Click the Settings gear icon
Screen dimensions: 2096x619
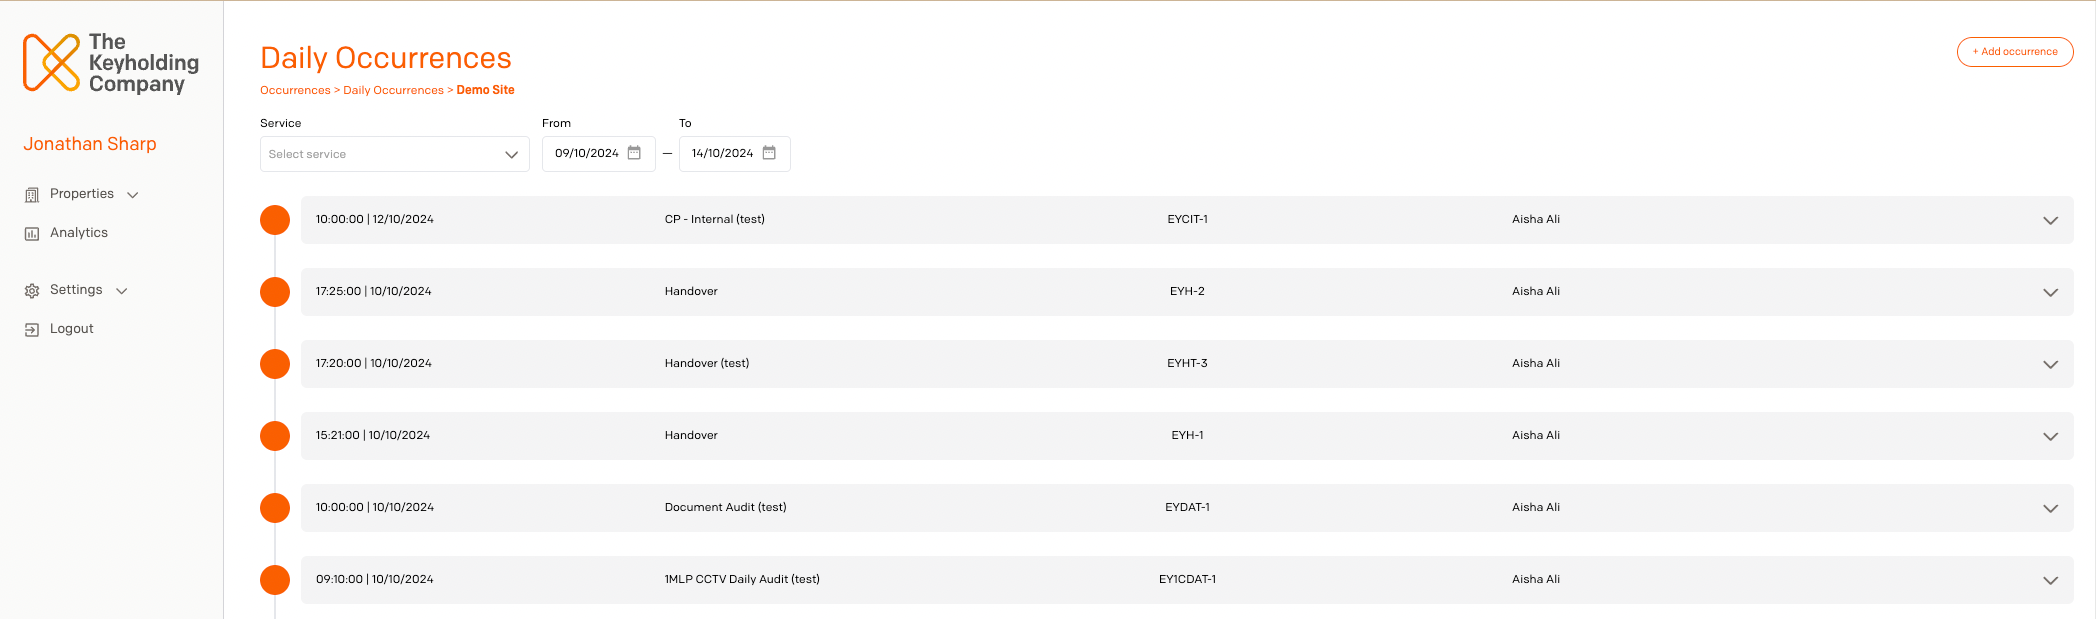pyautogui.click(x=32, y=291)
